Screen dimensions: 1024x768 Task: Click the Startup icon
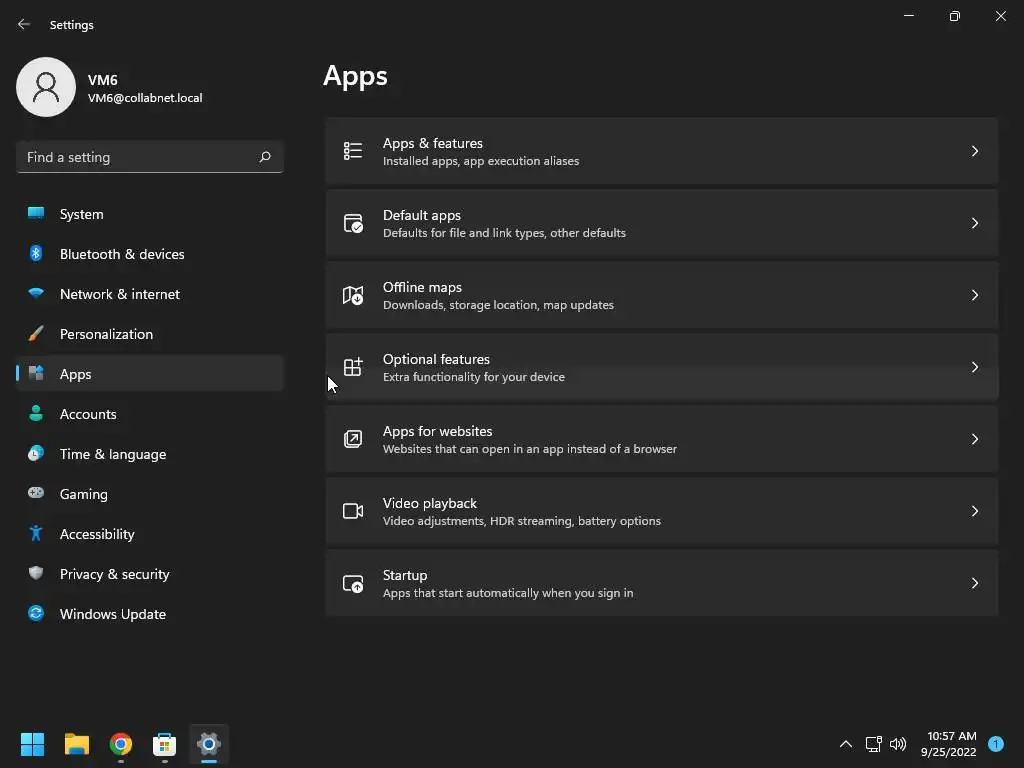coord(353,583)
